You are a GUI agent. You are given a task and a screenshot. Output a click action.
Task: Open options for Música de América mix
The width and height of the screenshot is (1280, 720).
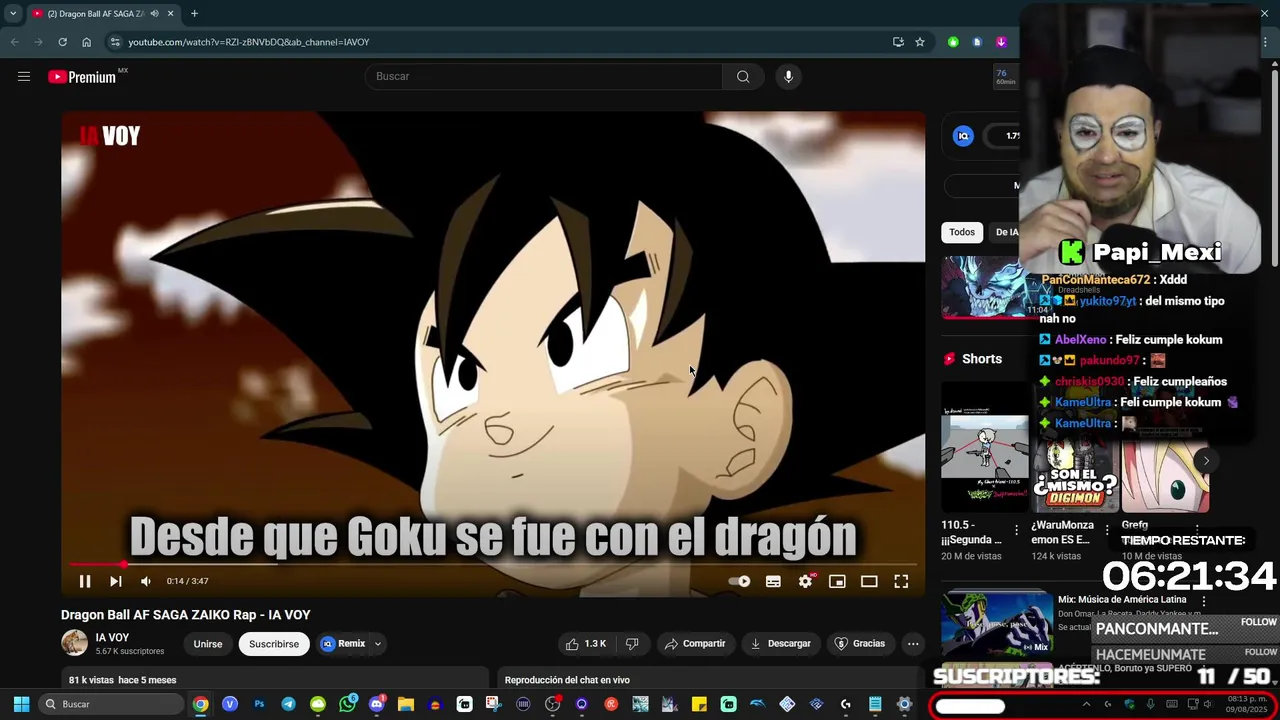click(1204, 602)
